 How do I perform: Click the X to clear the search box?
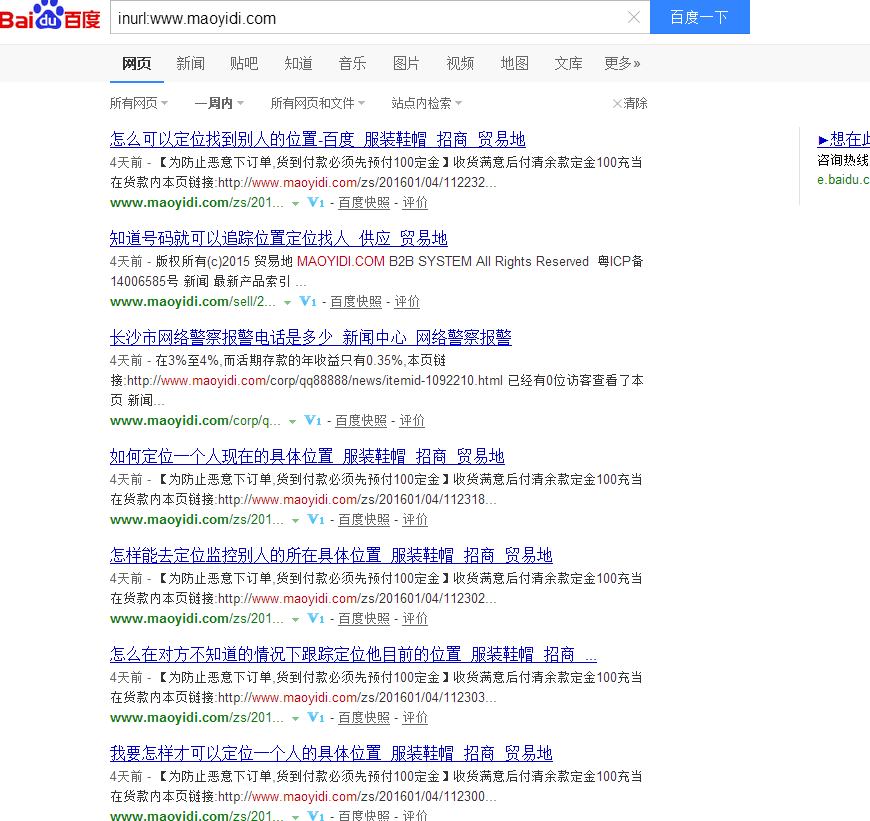[x=634, y=17]
